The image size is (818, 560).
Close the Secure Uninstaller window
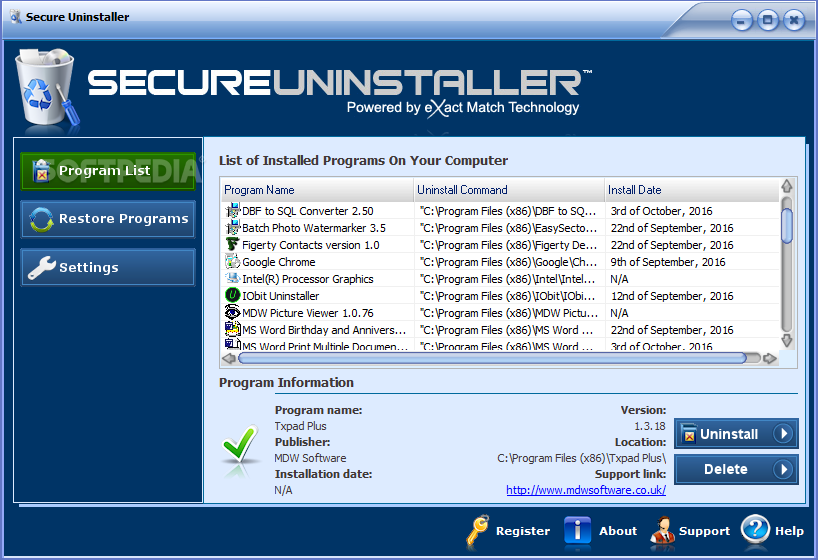[795, 21]
